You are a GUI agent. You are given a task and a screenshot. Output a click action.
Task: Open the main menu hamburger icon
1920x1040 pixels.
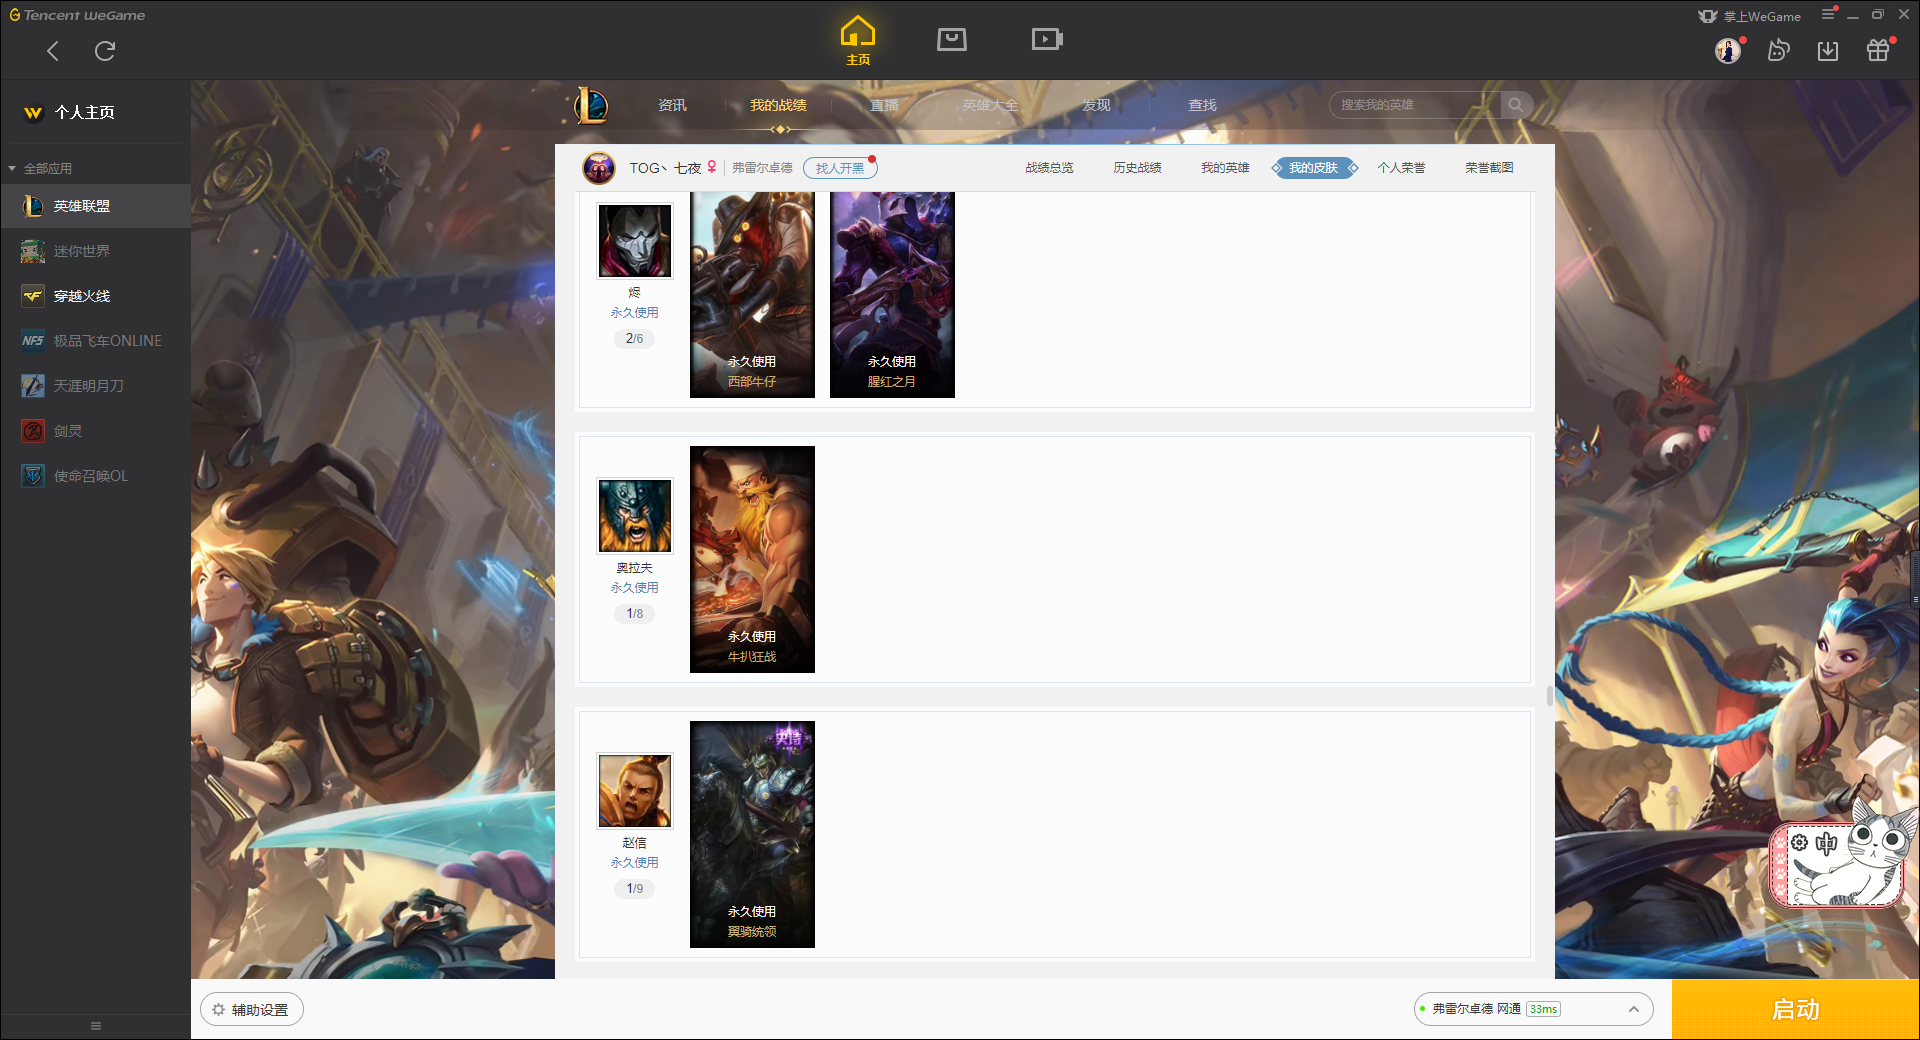(x=1828, y=14)
